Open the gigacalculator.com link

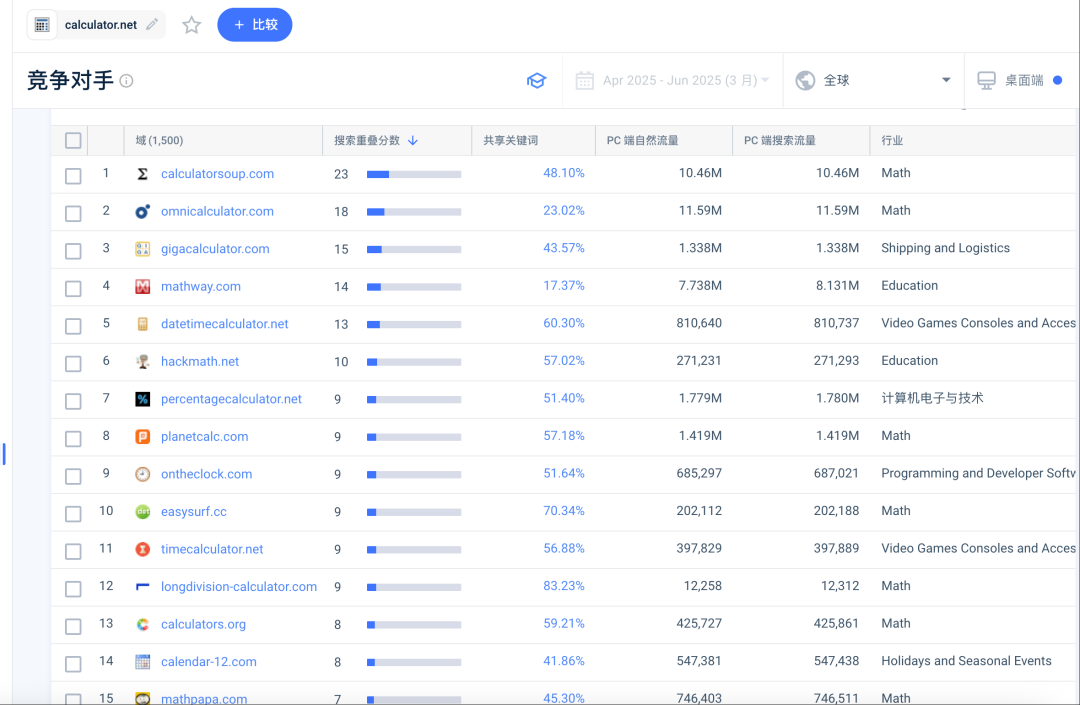(x=215, y=249)
